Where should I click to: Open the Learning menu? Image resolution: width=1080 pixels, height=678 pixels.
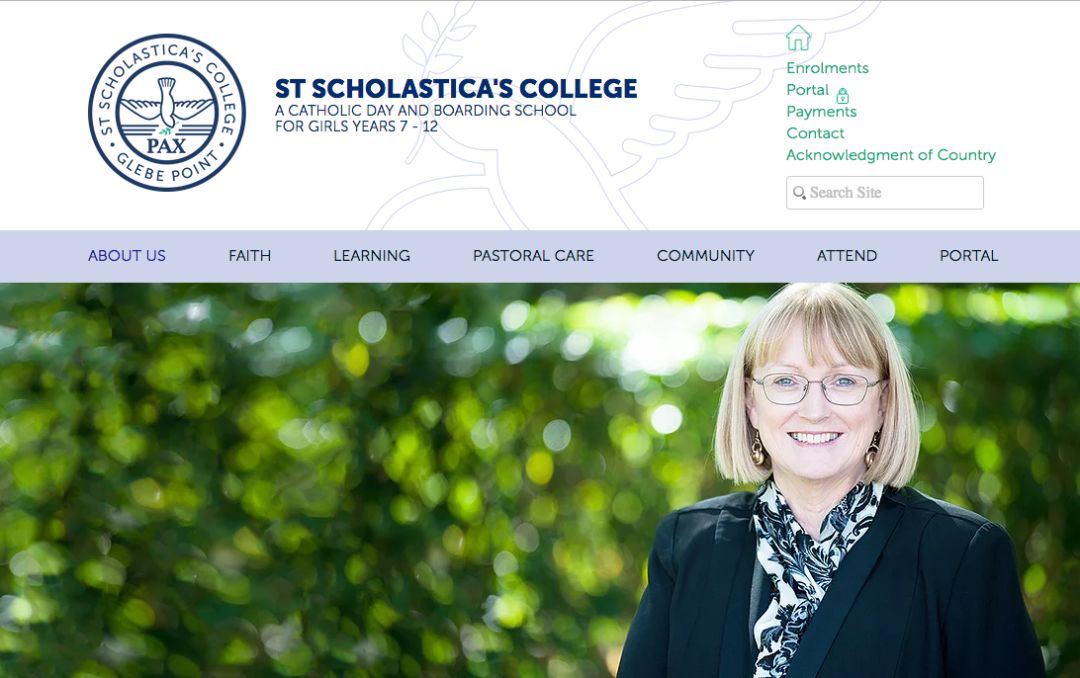(x=372, y=256)
